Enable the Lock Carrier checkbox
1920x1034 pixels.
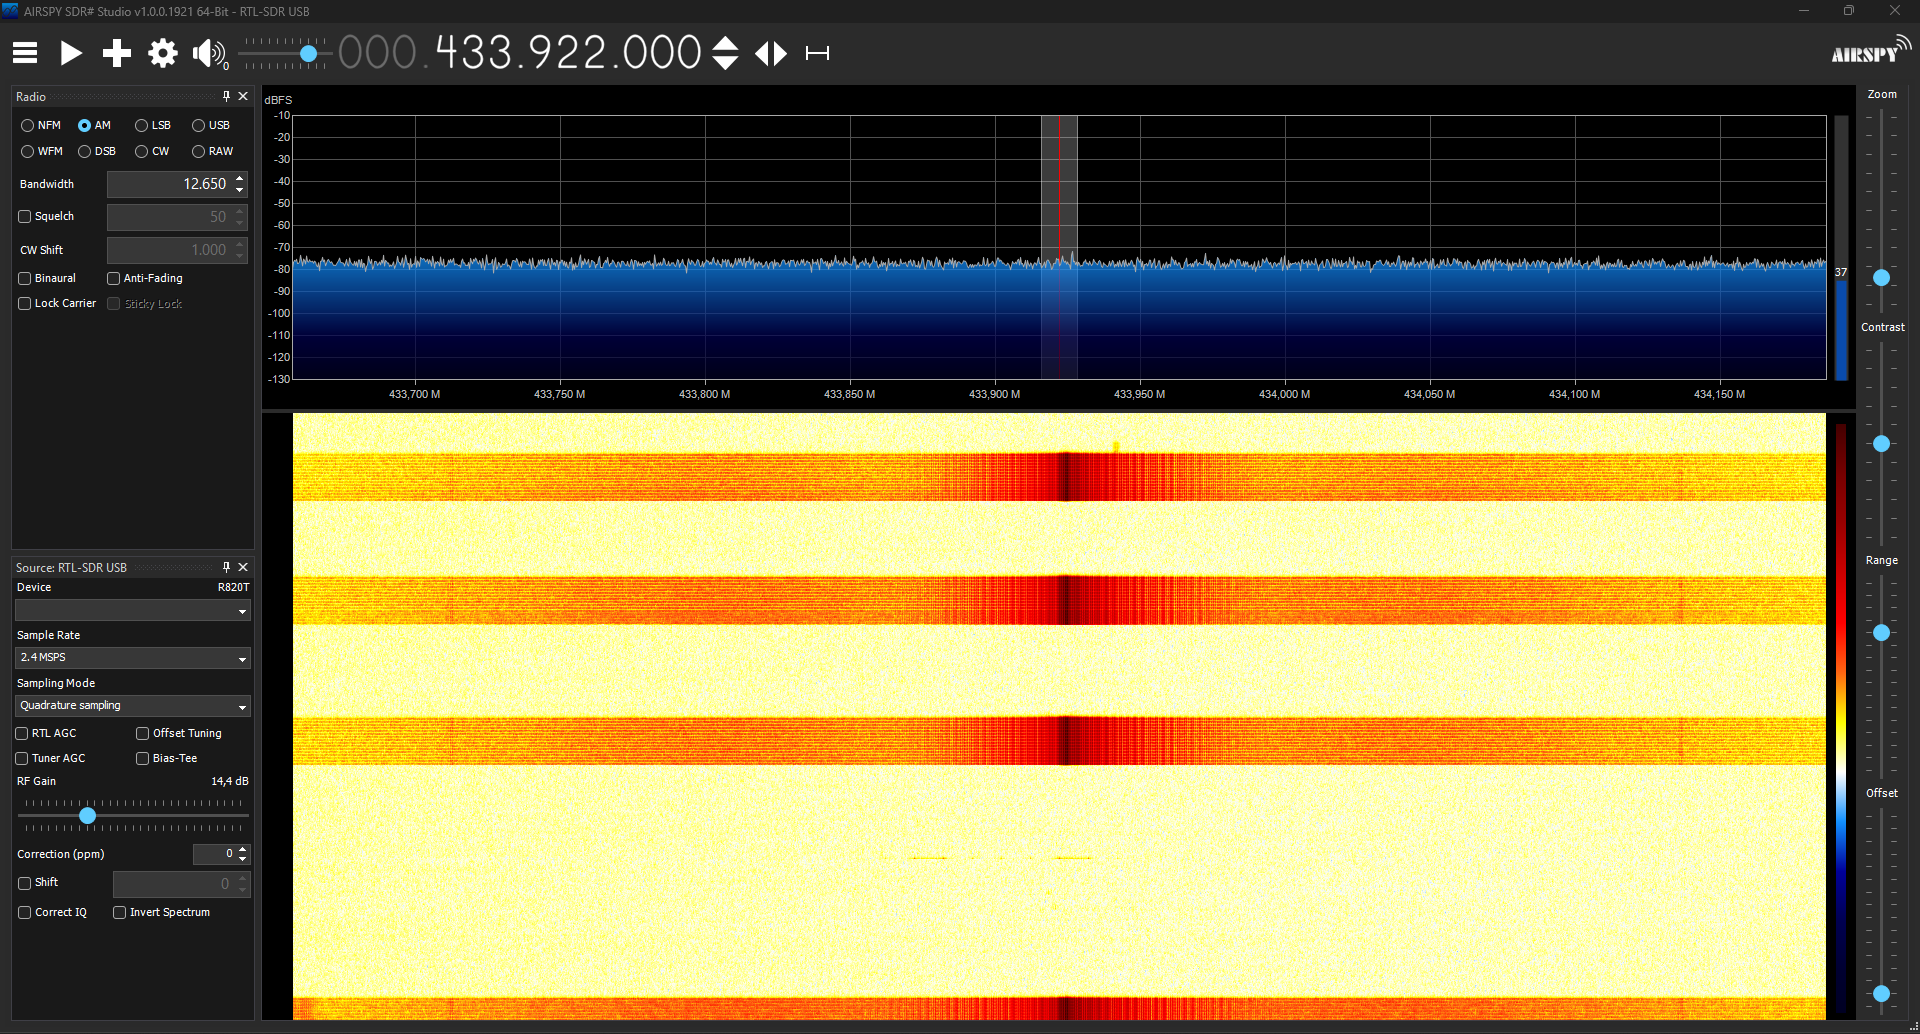[25, 303]
